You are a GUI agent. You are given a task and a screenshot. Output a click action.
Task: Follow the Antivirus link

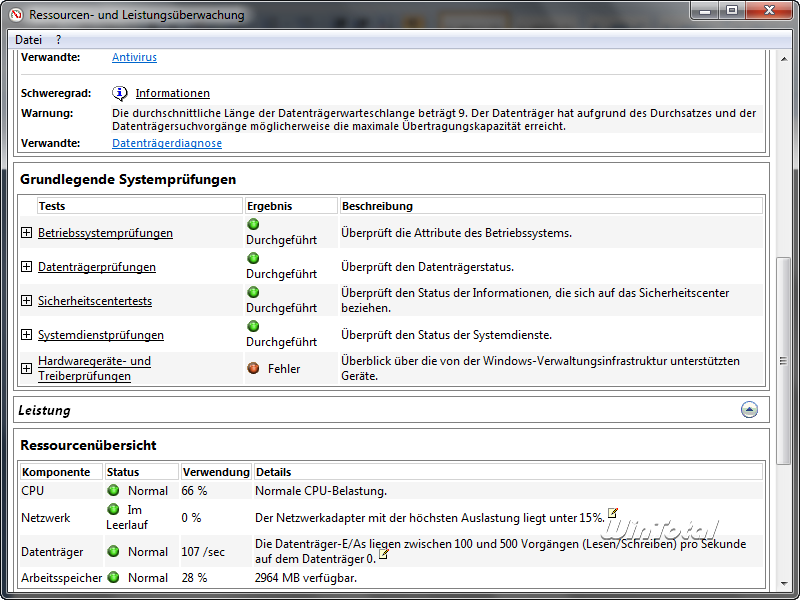(134, 57)
